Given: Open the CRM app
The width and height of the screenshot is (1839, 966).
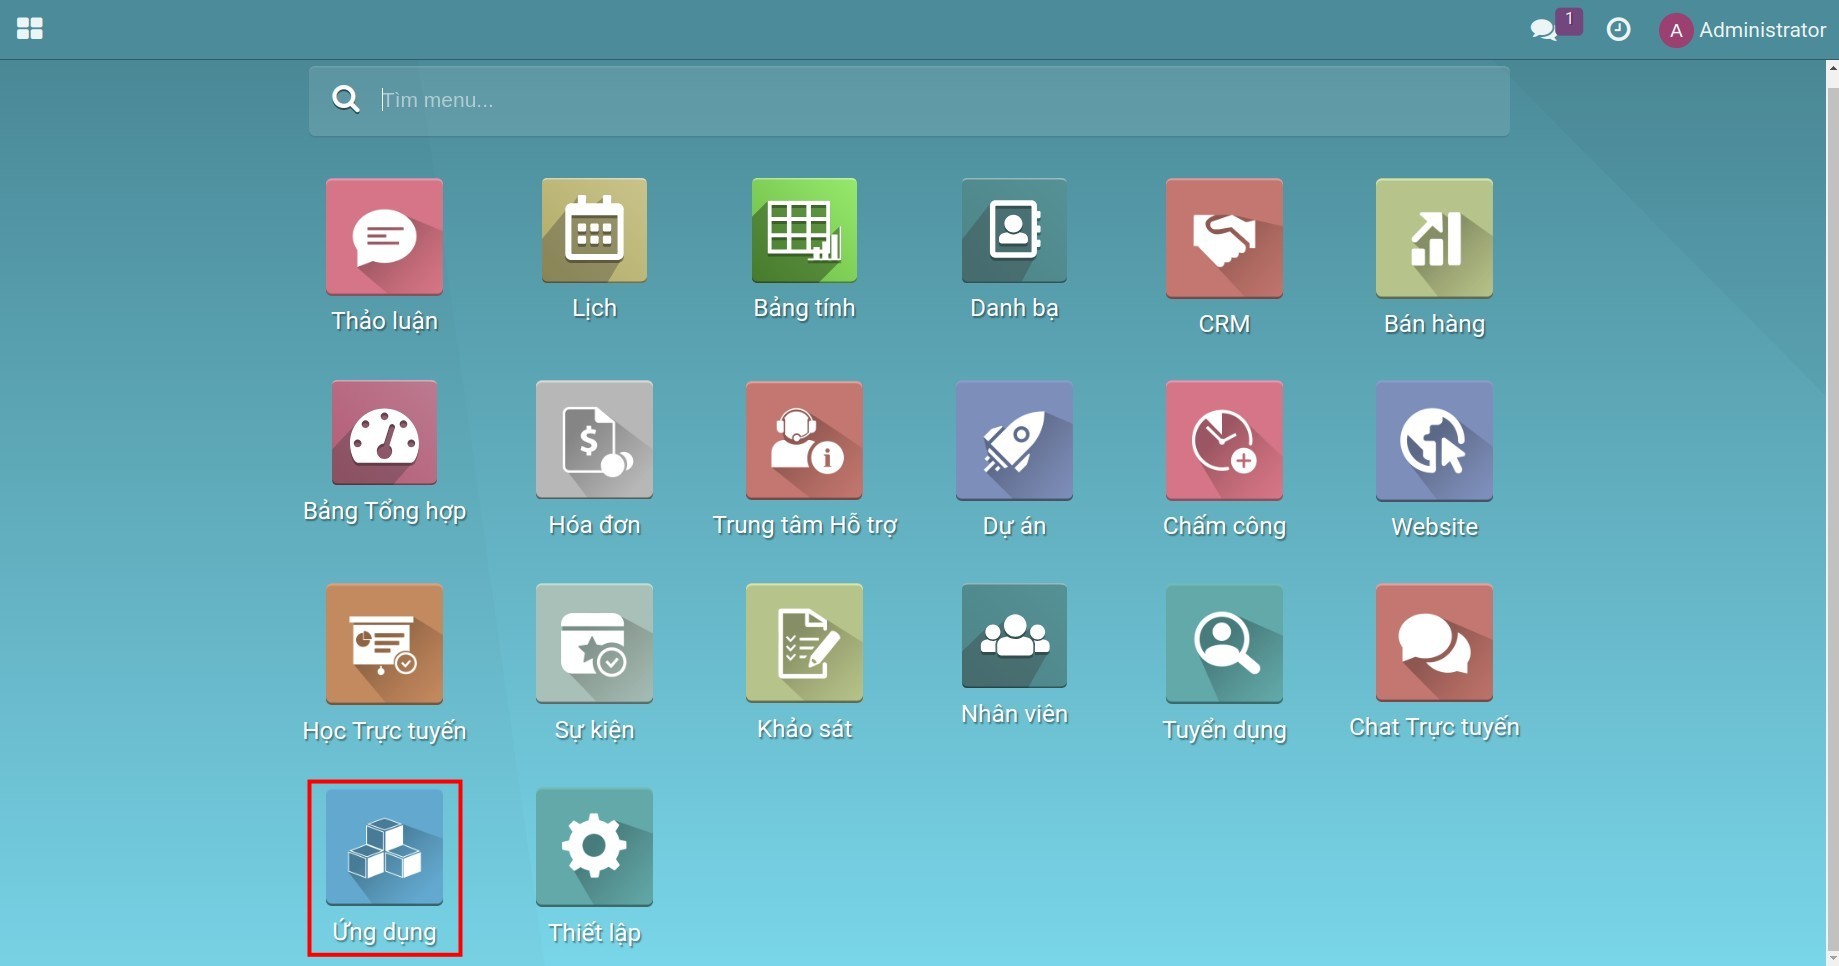Looking at the screenshot, I should click(1224, 238).
